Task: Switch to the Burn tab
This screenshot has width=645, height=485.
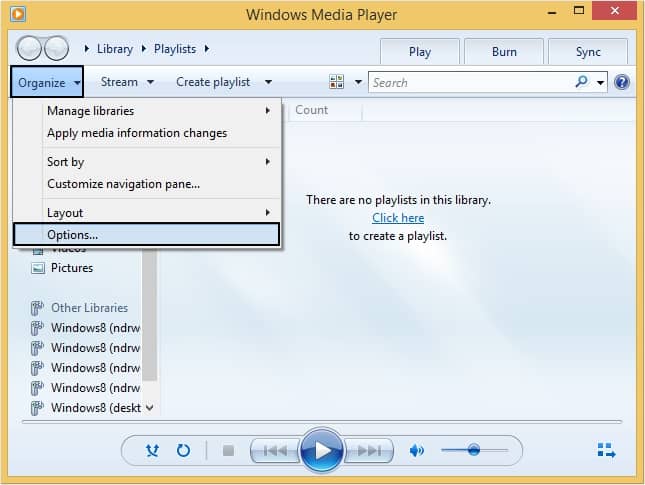Action: tap(504, 52)
